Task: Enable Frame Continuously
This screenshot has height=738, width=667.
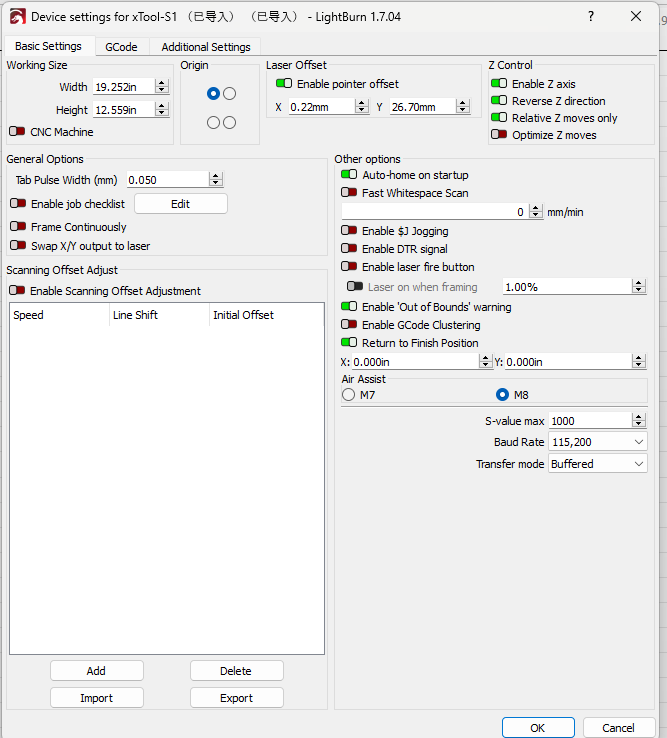Action: point(18,226)
